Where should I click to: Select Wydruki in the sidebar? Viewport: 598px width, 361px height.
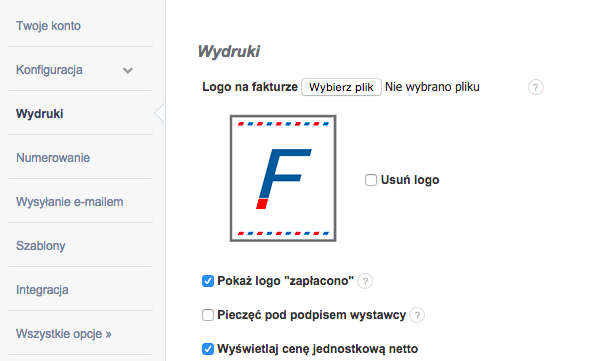(40, 114)
